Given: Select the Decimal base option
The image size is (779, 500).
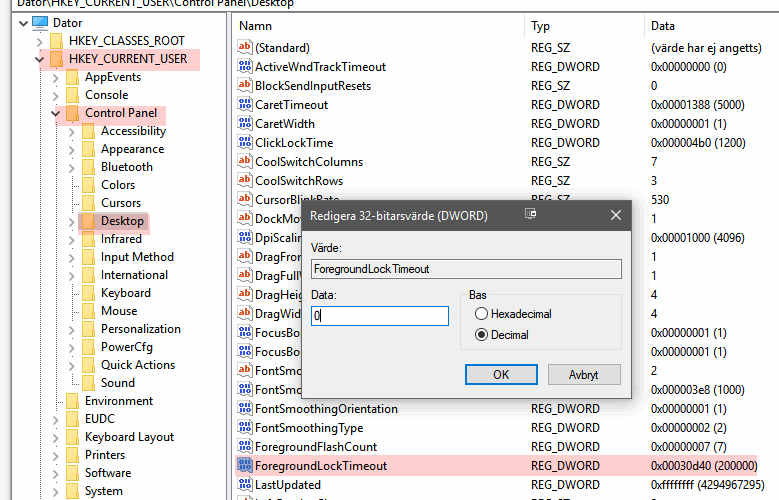Looking at the screenshot, I should pyautogui.click(x=482, y=335).
